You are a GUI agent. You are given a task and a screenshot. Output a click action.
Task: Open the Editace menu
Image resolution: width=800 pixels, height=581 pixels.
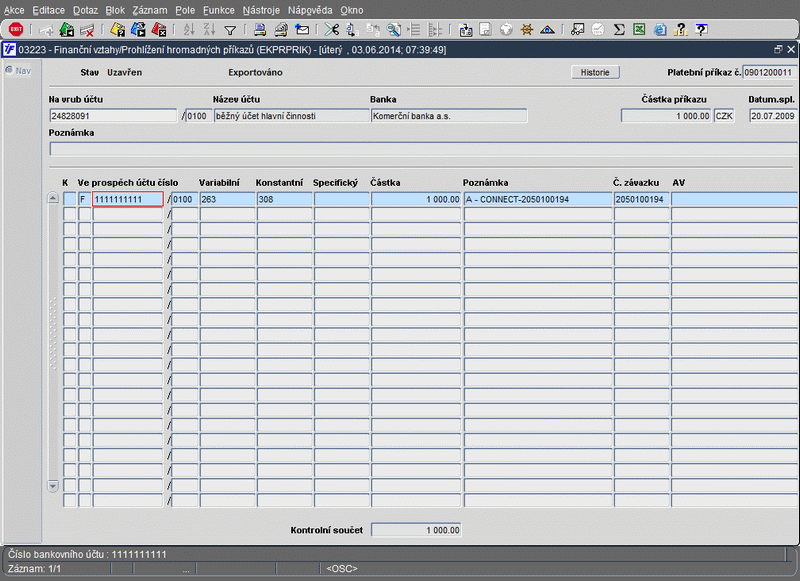coord(48,10)
